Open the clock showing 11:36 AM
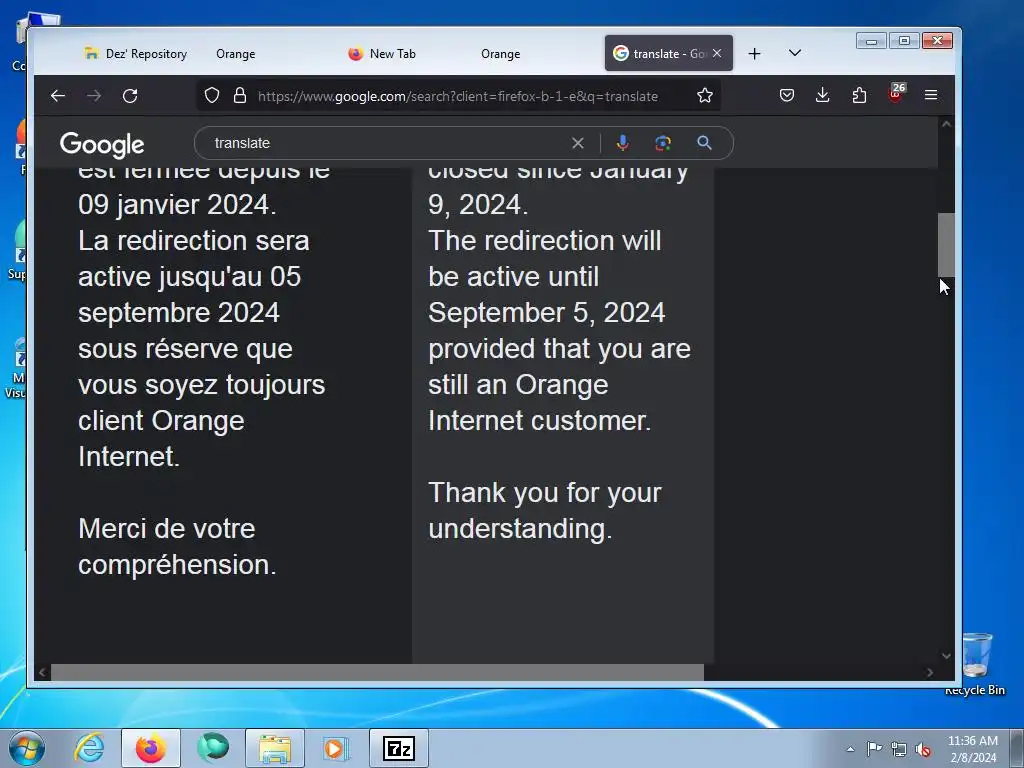 point(973,749)
